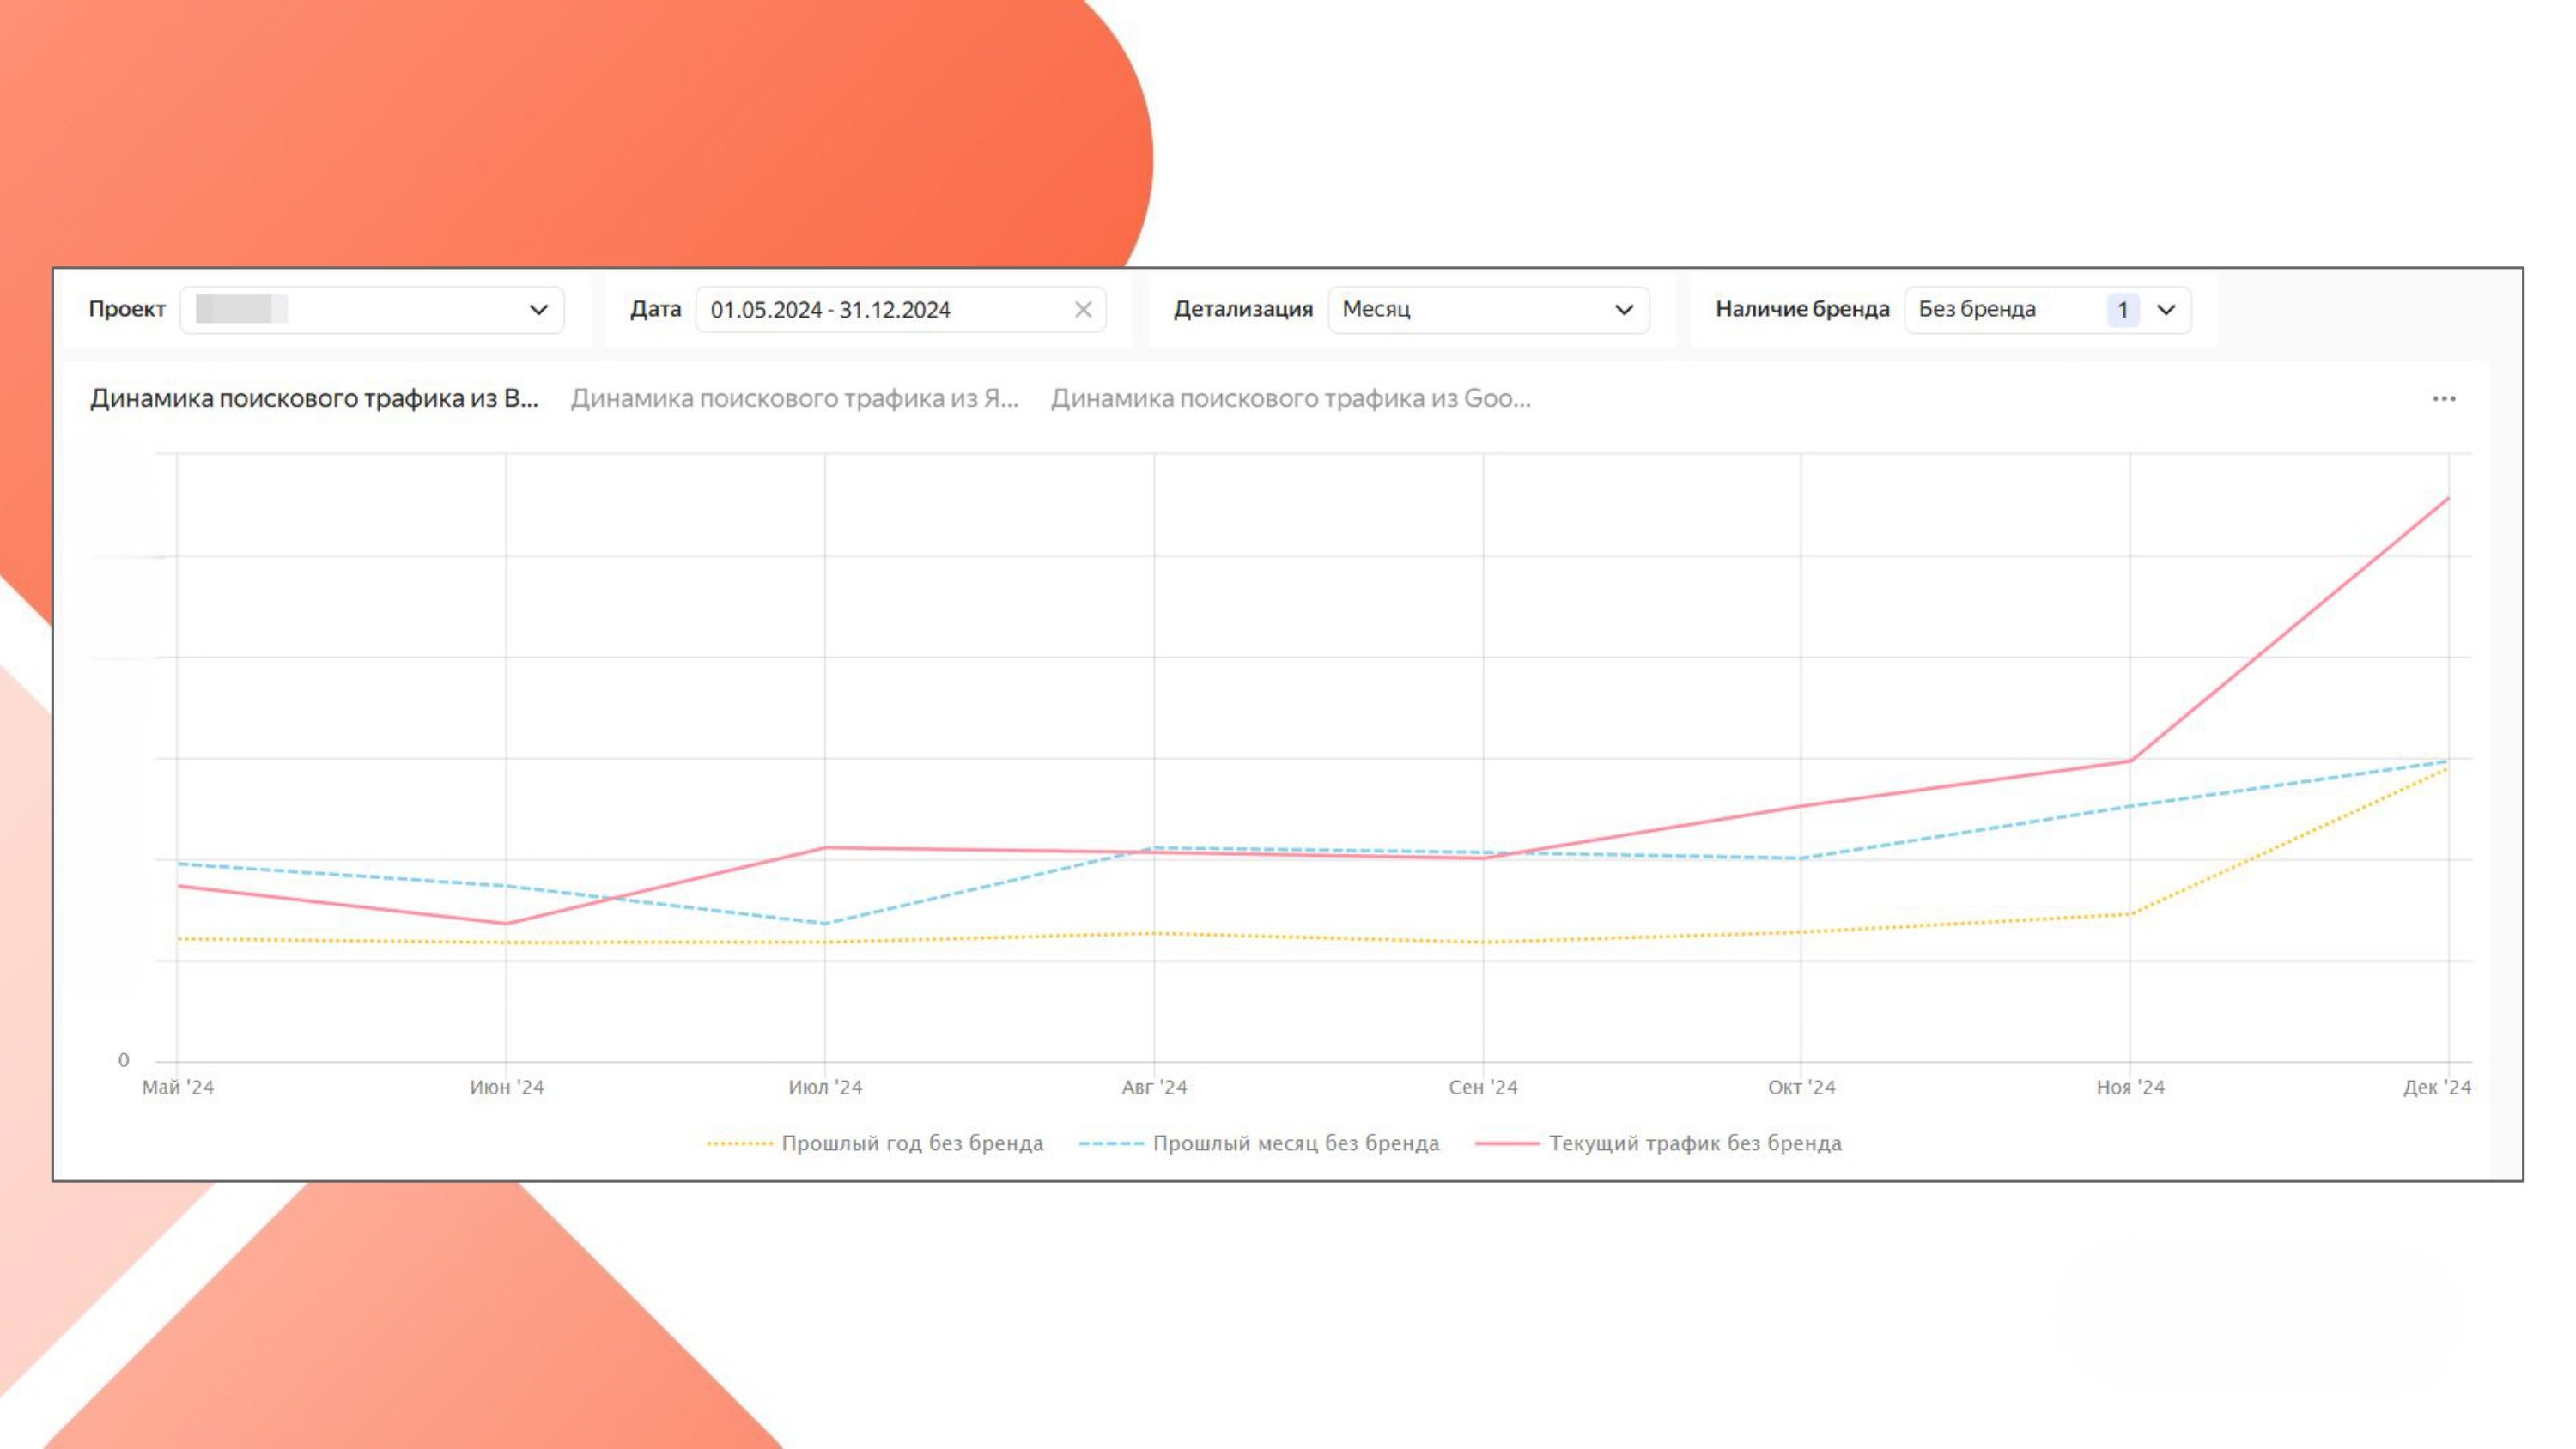
Task: Switch to Динамика поискового трафика из Я... tab
Action: point(794,399)
